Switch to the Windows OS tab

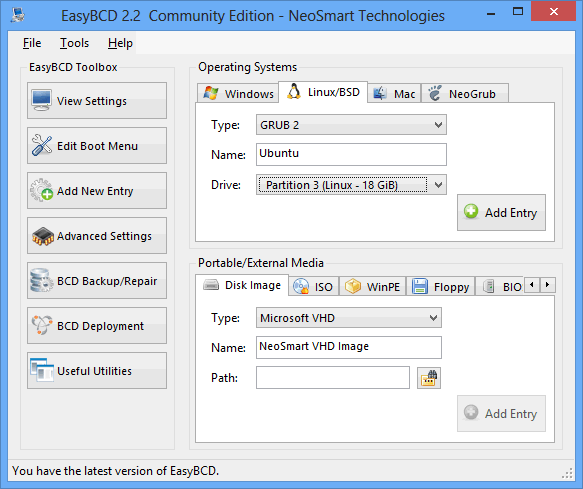click(238, 93)
